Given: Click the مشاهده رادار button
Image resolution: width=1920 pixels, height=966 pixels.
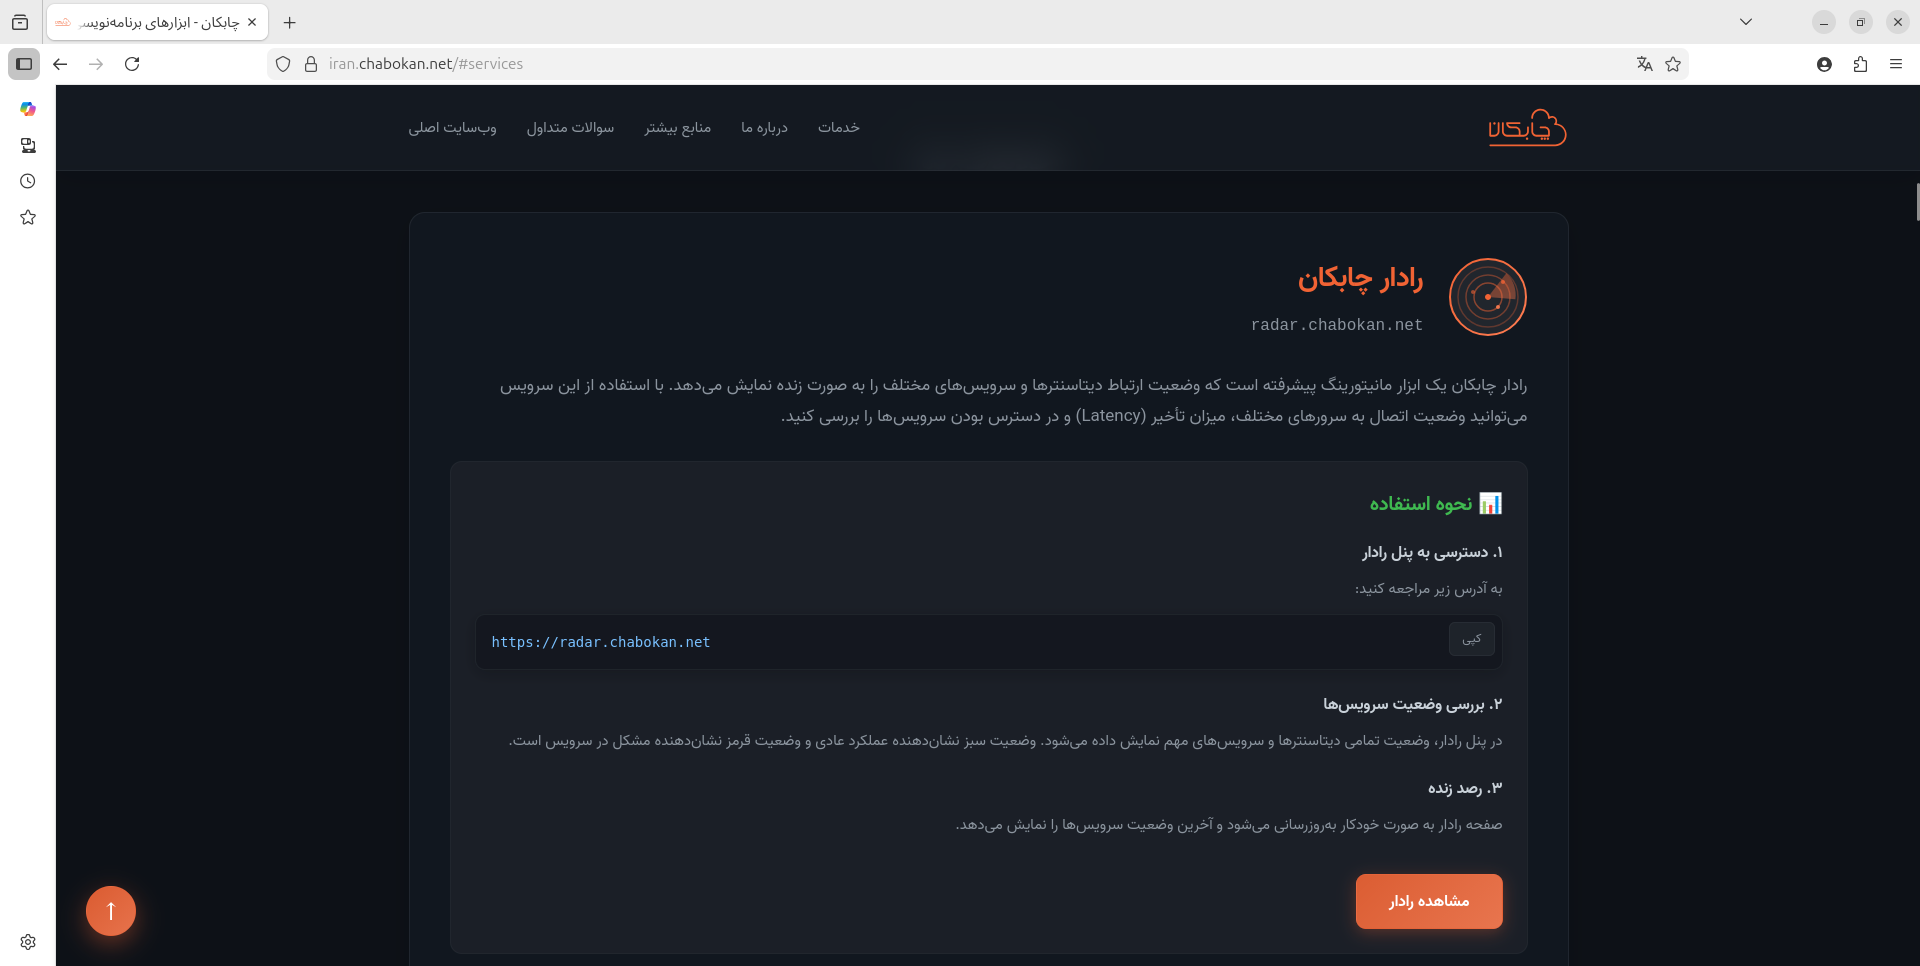Looking at the screenshot, I should point(1428,901).
